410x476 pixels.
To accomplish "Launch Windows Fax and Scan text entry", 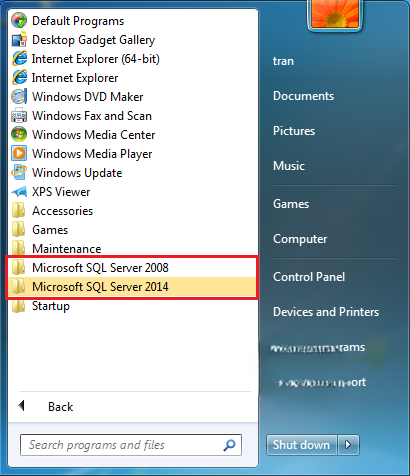I will [92, 116].
